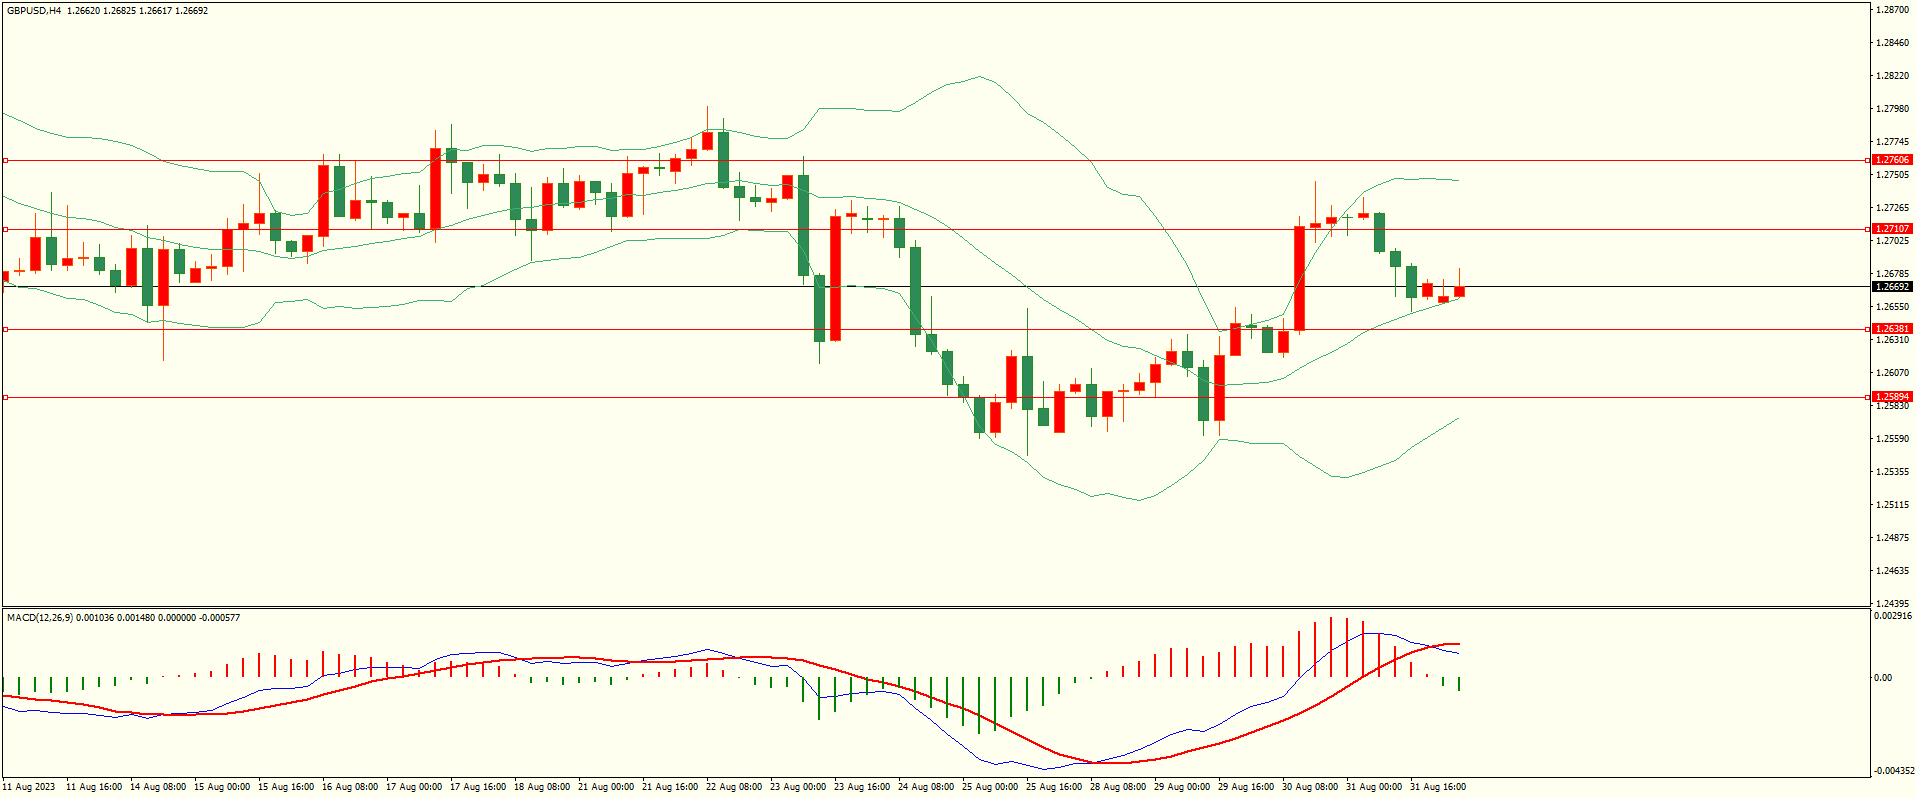Click the 1.27980 price axis label
Viewport: 1916px width, 798px height.
tap(1893, 109)
